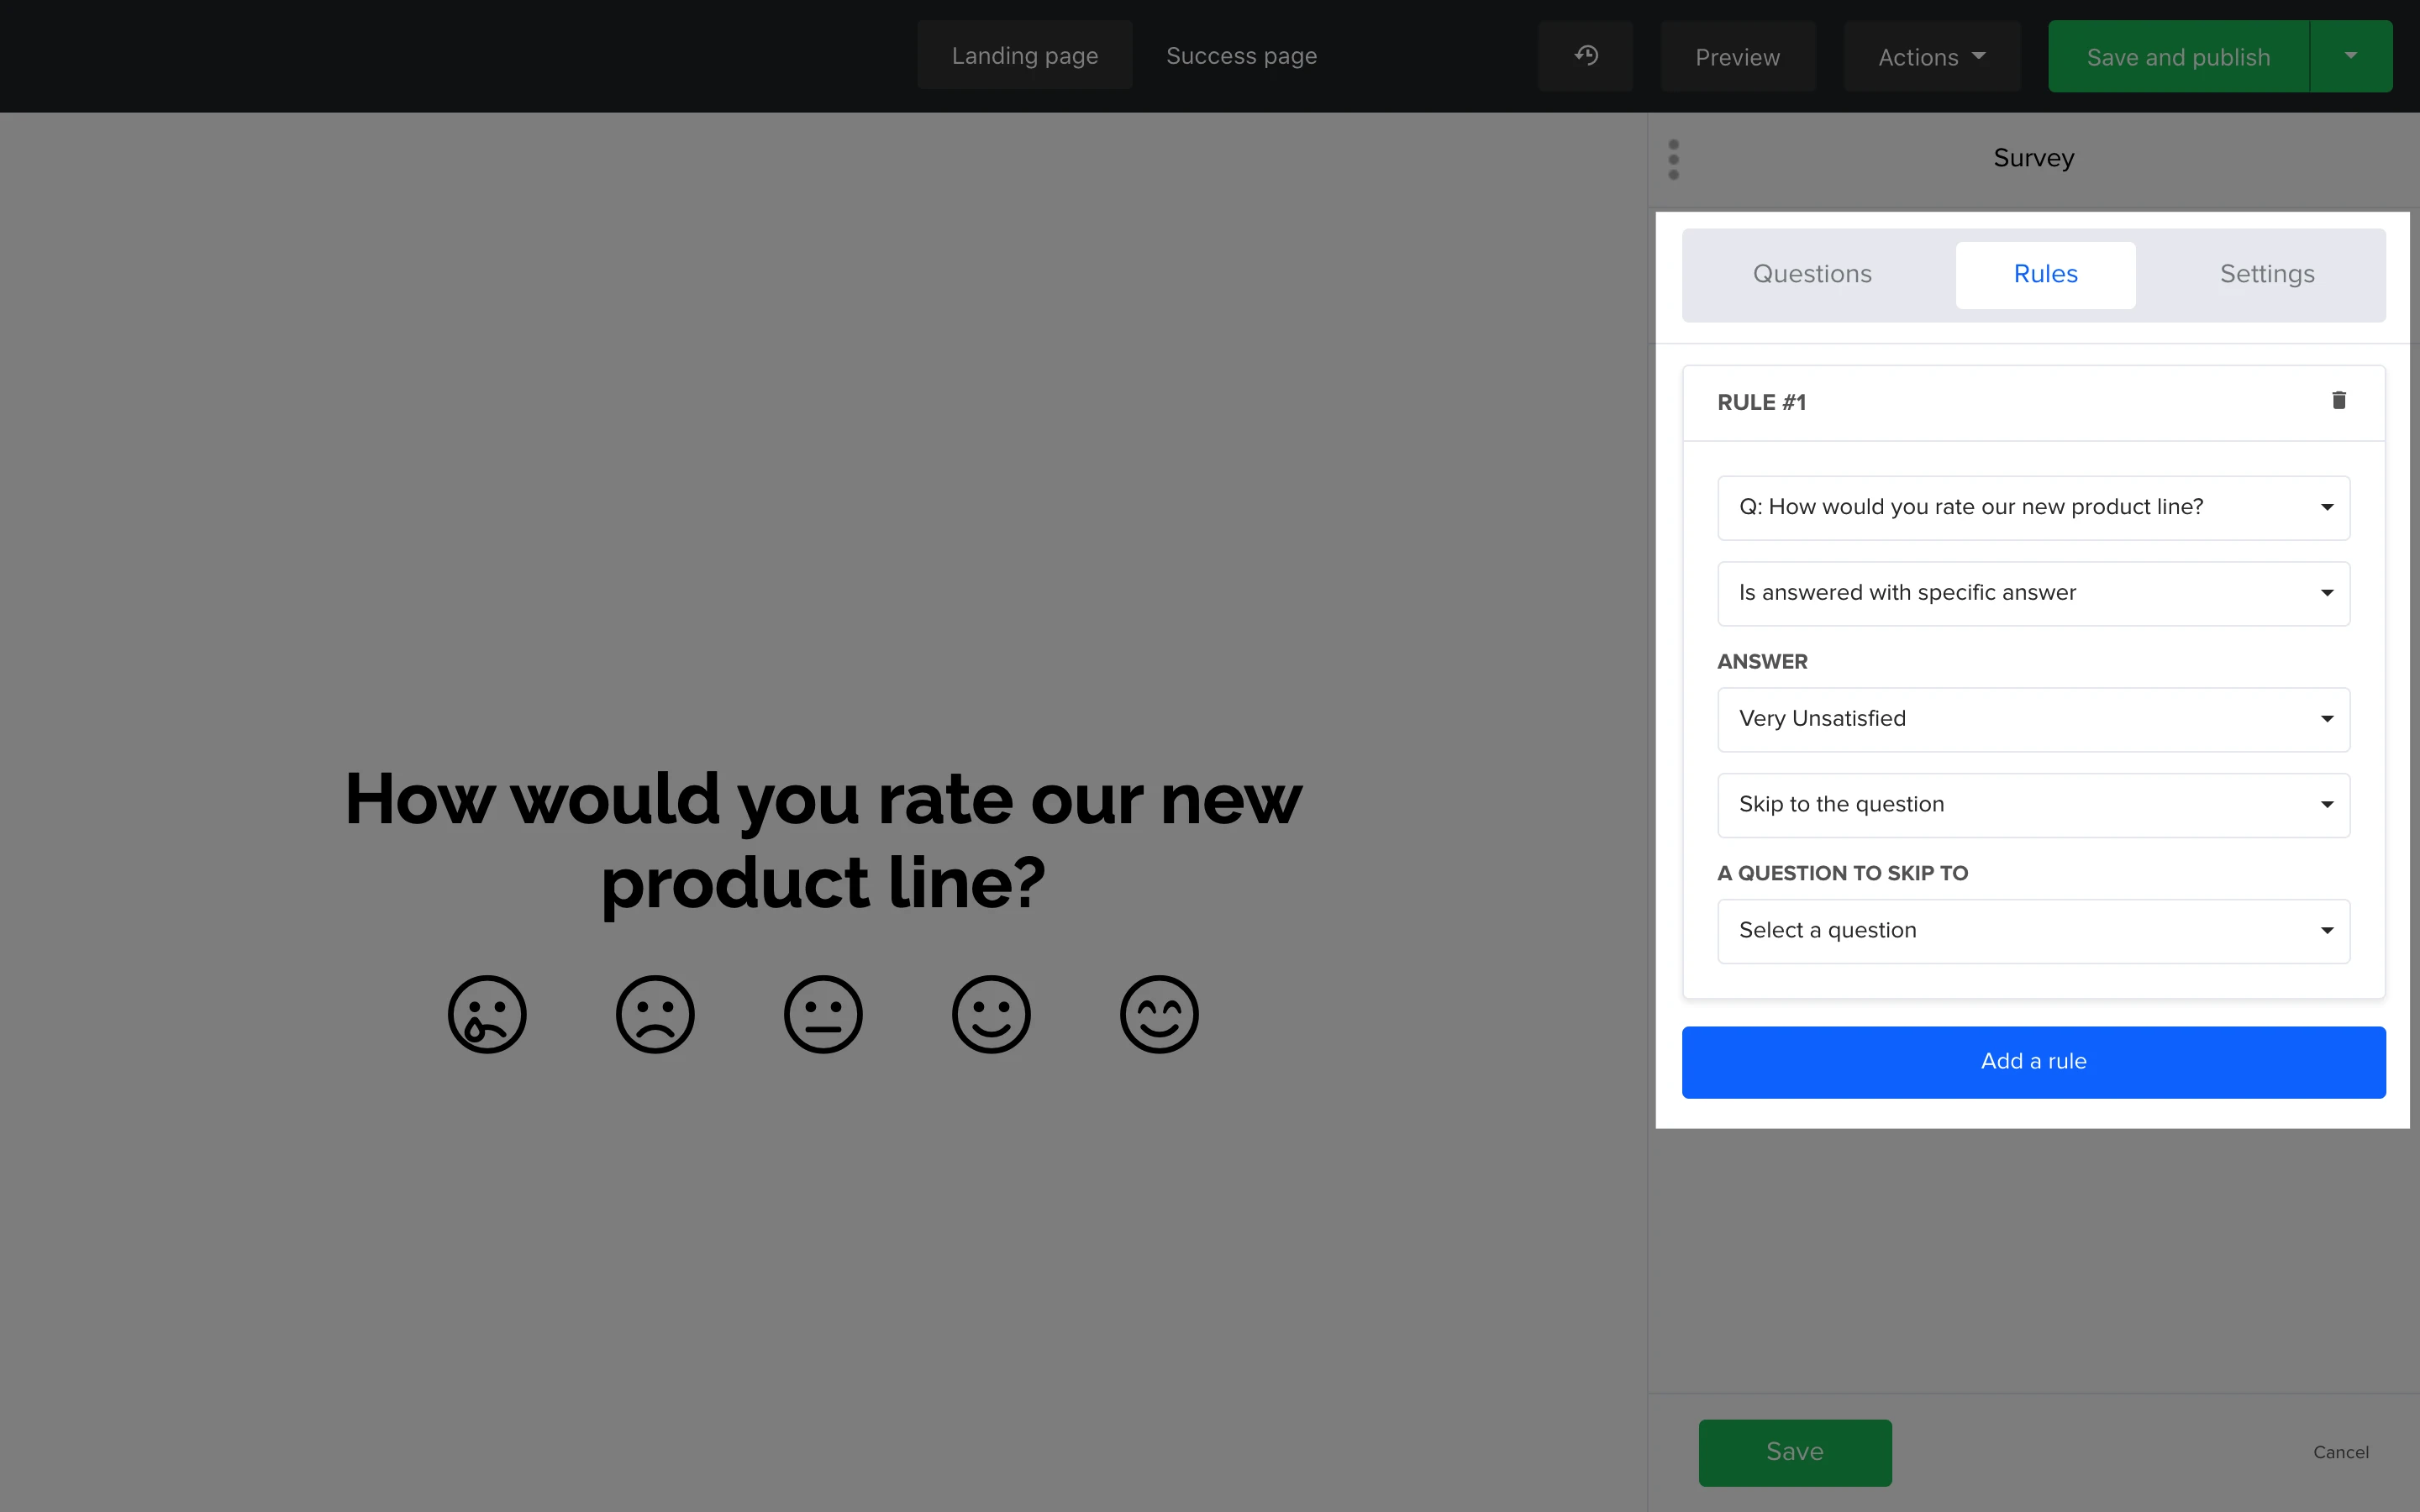Click the Cancel link
This screenshot has height=1512, width=2420.
pyautogui.click(x=2340, y=1452)
